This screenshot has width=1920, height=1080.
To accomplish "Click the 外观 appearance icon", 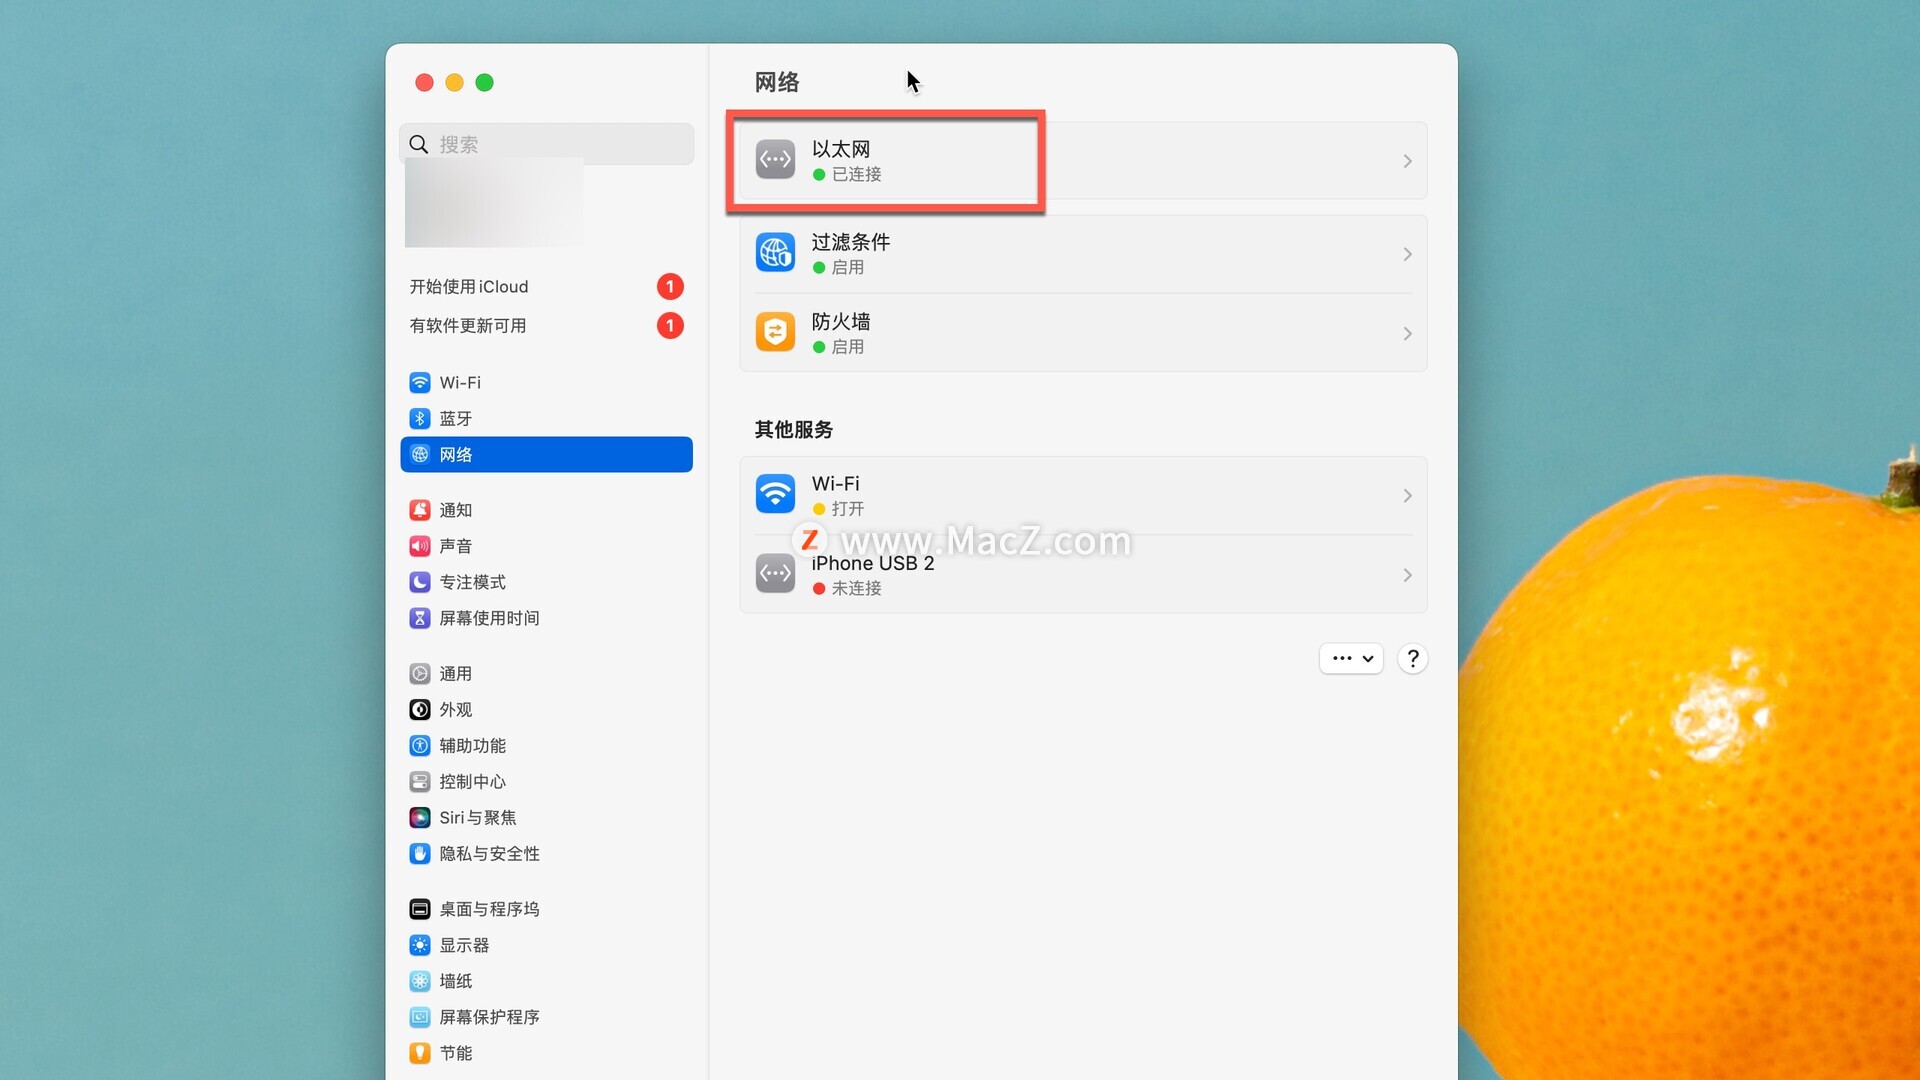I will pos(420,711).
